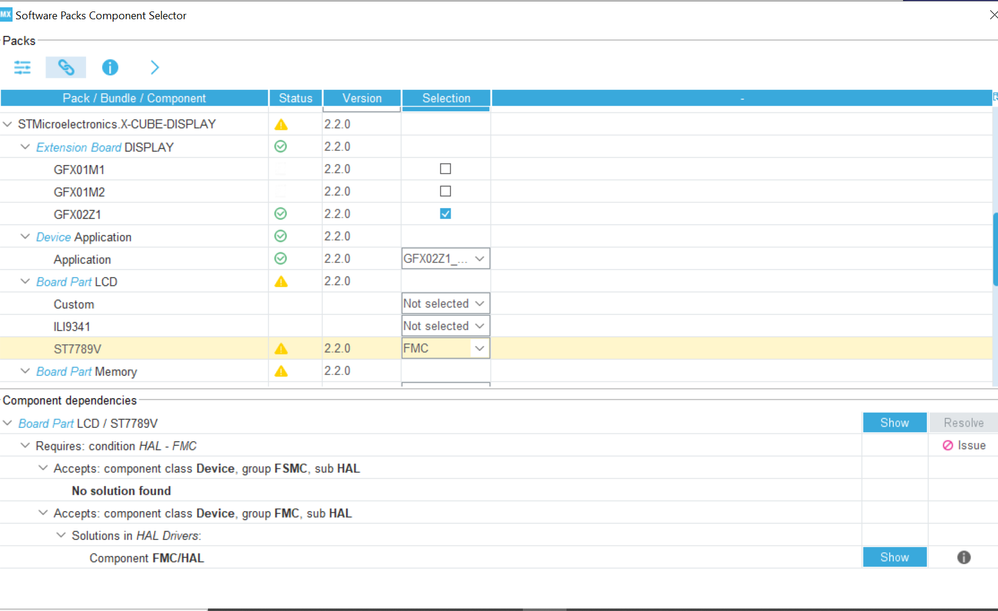Screen dimensions: 998x611
Task: Enable the GFX01M2 checkbox
Action: 446,191
